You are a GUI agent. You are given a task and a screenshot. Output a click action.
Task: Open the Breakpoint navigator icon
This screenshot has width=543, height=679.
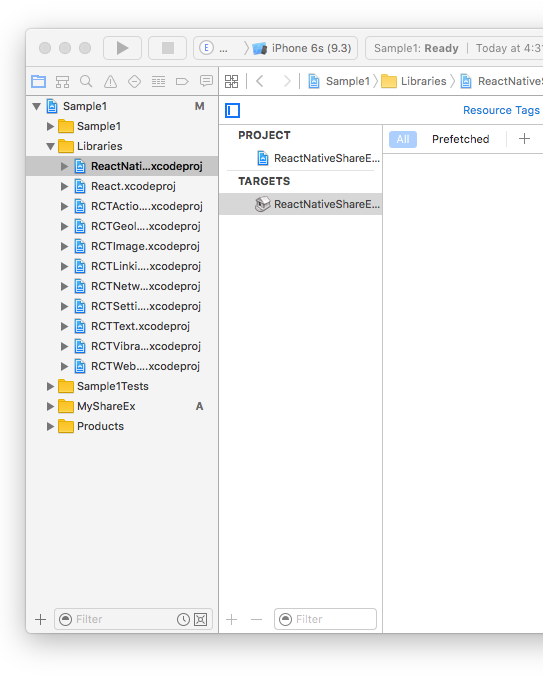(x=182, y=81)
